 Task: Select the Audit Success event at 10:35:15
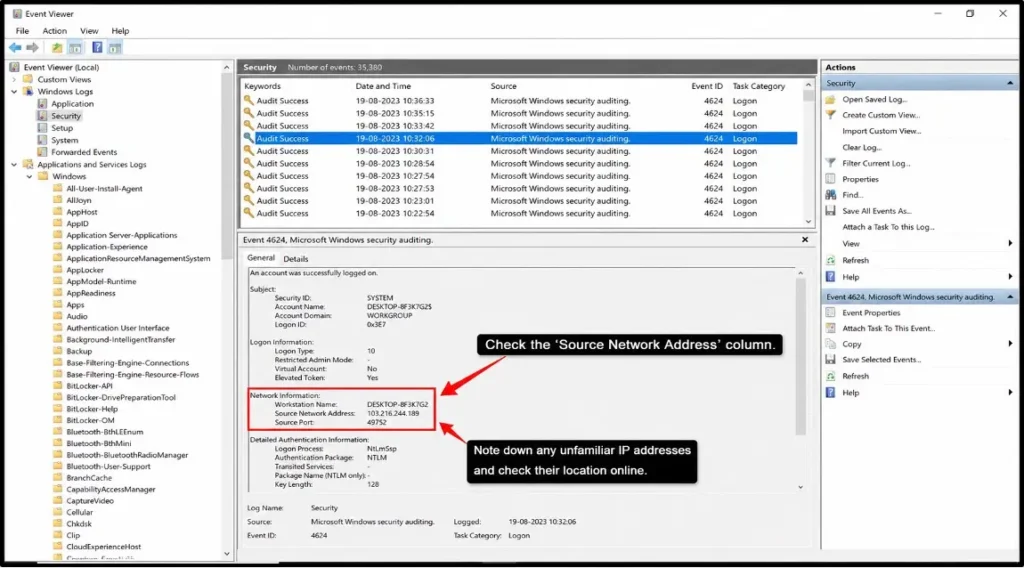[x=519, y=114]
